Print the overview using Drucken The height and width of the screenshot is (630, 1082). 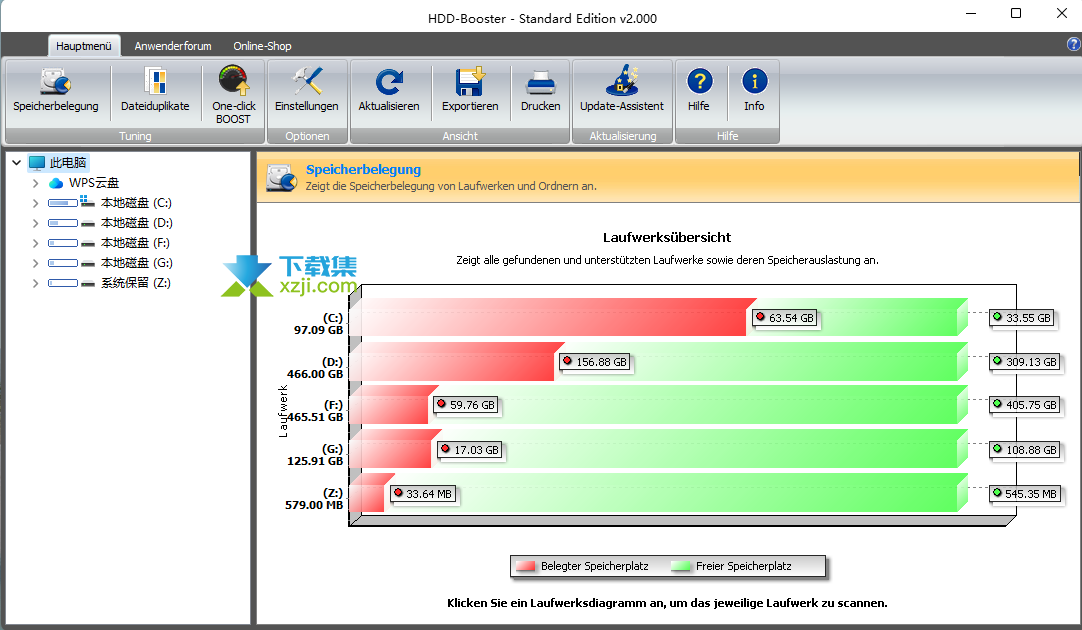click(x=540, y=91)
